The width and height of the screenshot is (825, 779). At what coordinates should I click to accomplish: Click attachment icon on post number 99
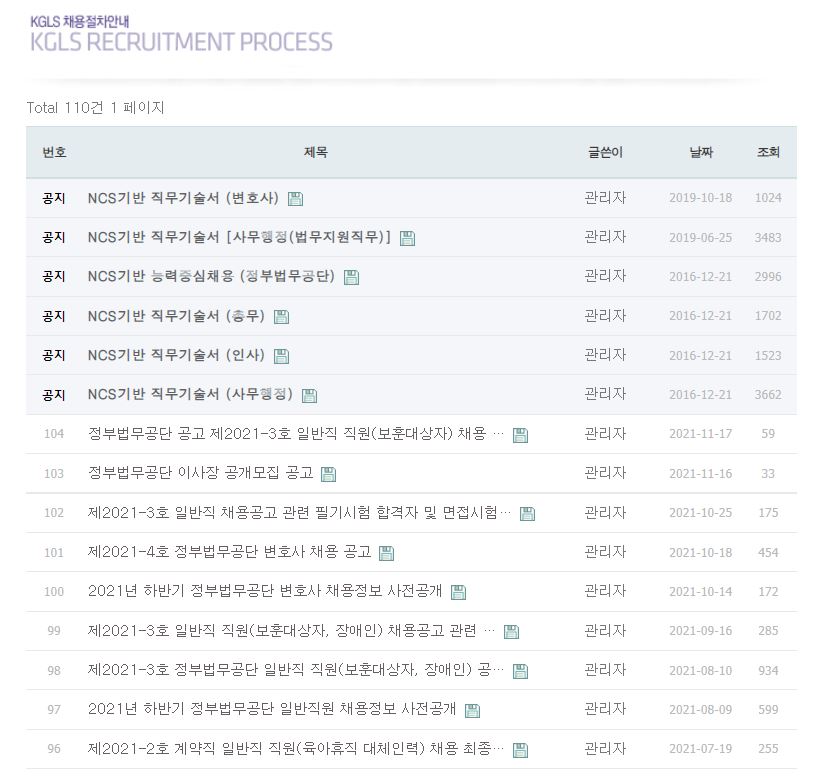click(511, 632)
